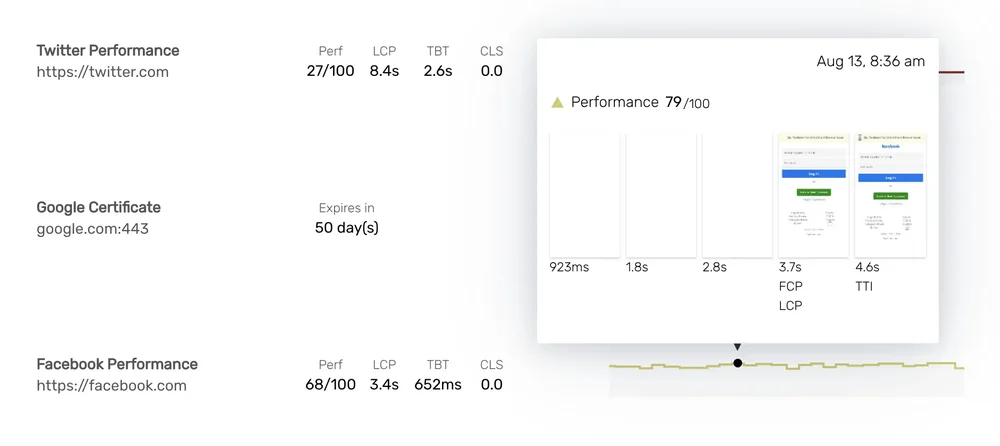Open the Google Certificate monitor

98,207
